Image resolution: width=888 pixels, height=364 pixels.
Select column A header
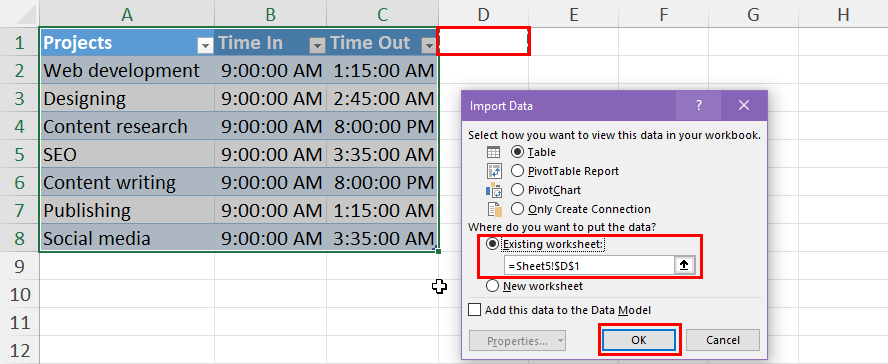(127, 14)
